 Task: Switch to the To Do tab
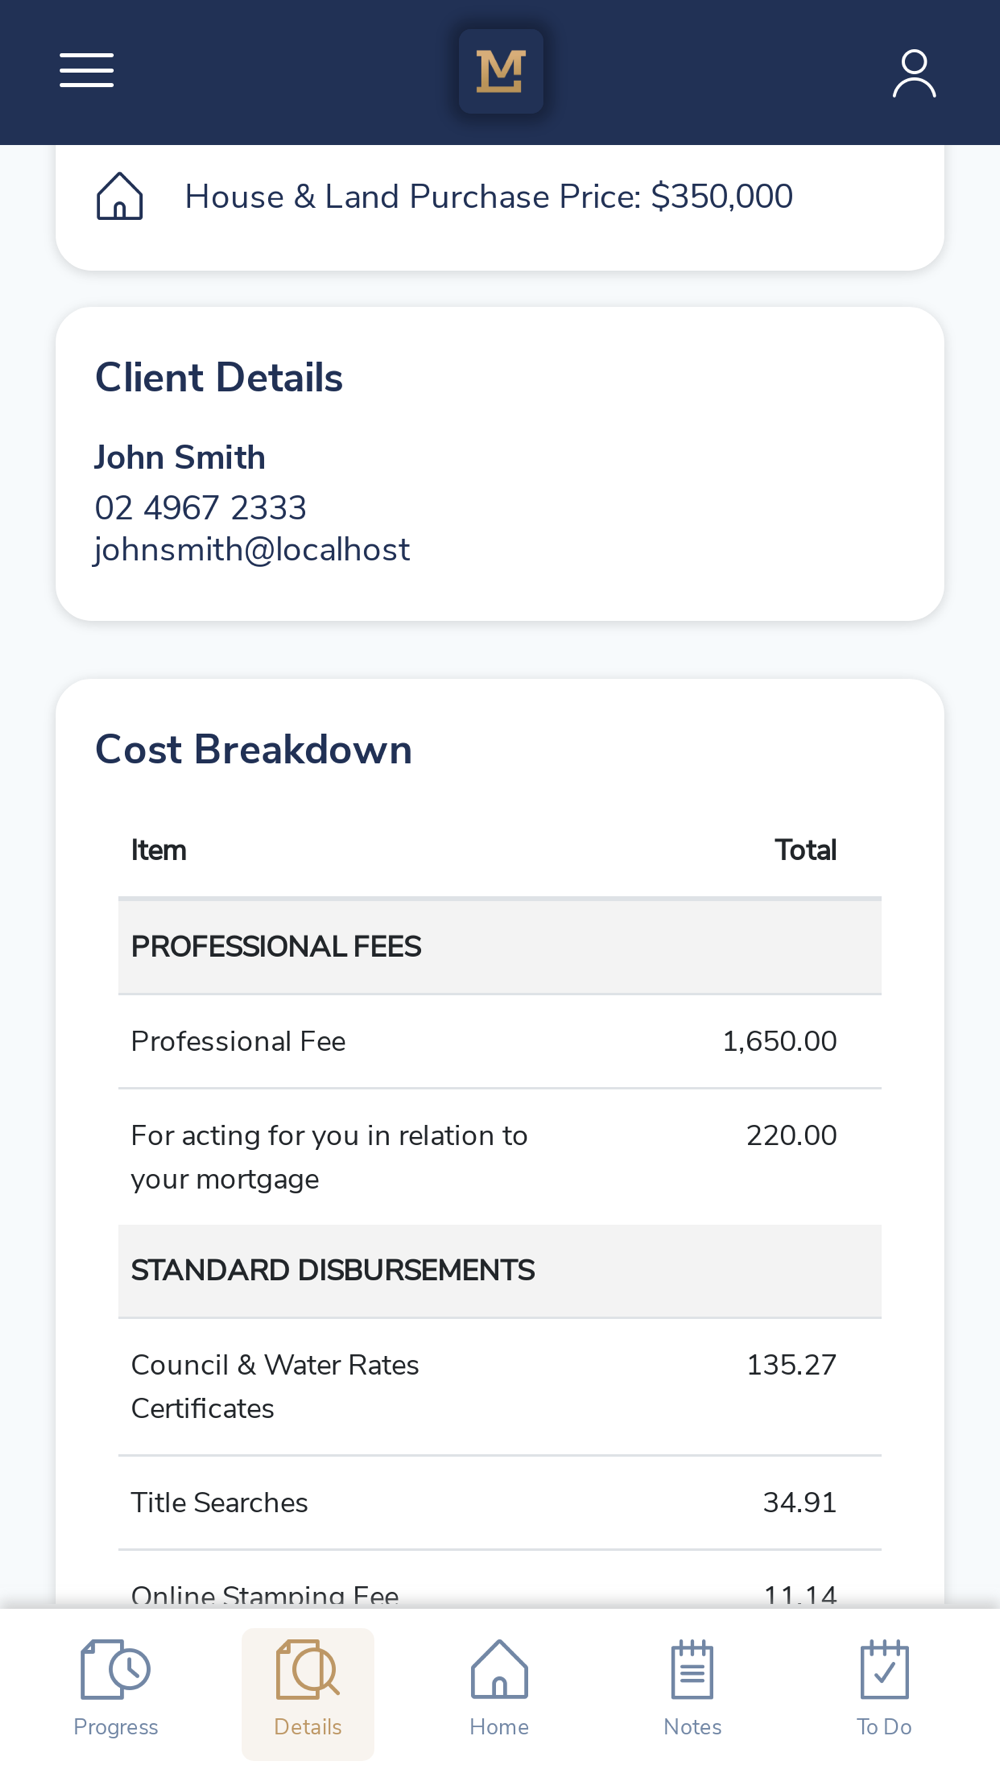pos(884,1726)
